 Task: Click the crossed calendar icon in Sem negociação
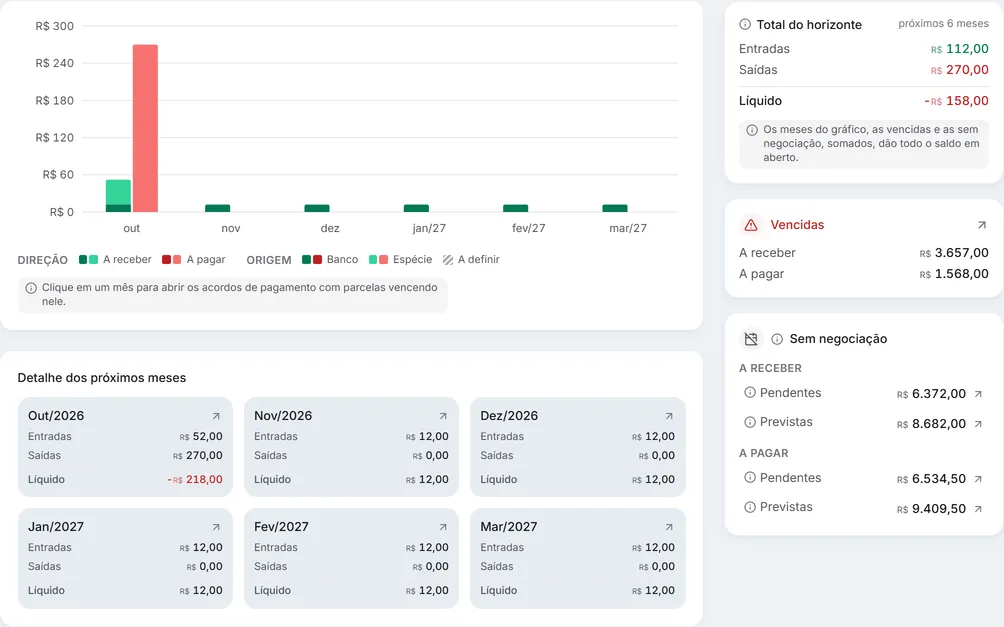(751, 339)
